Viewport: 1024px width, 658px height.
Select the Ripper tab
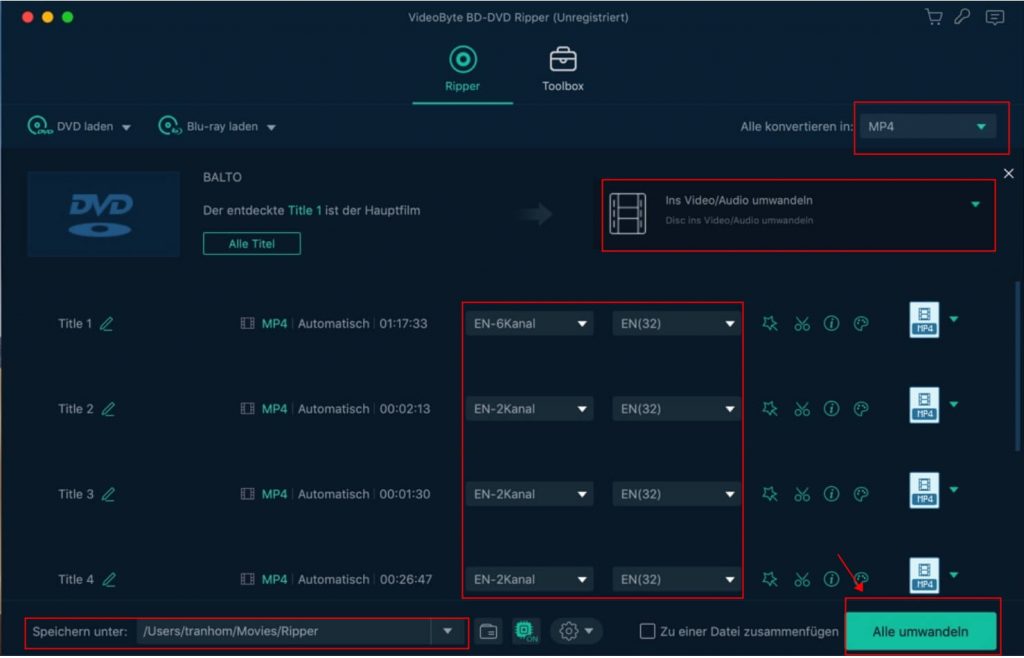pyautogui.click(x=462, y=68)
